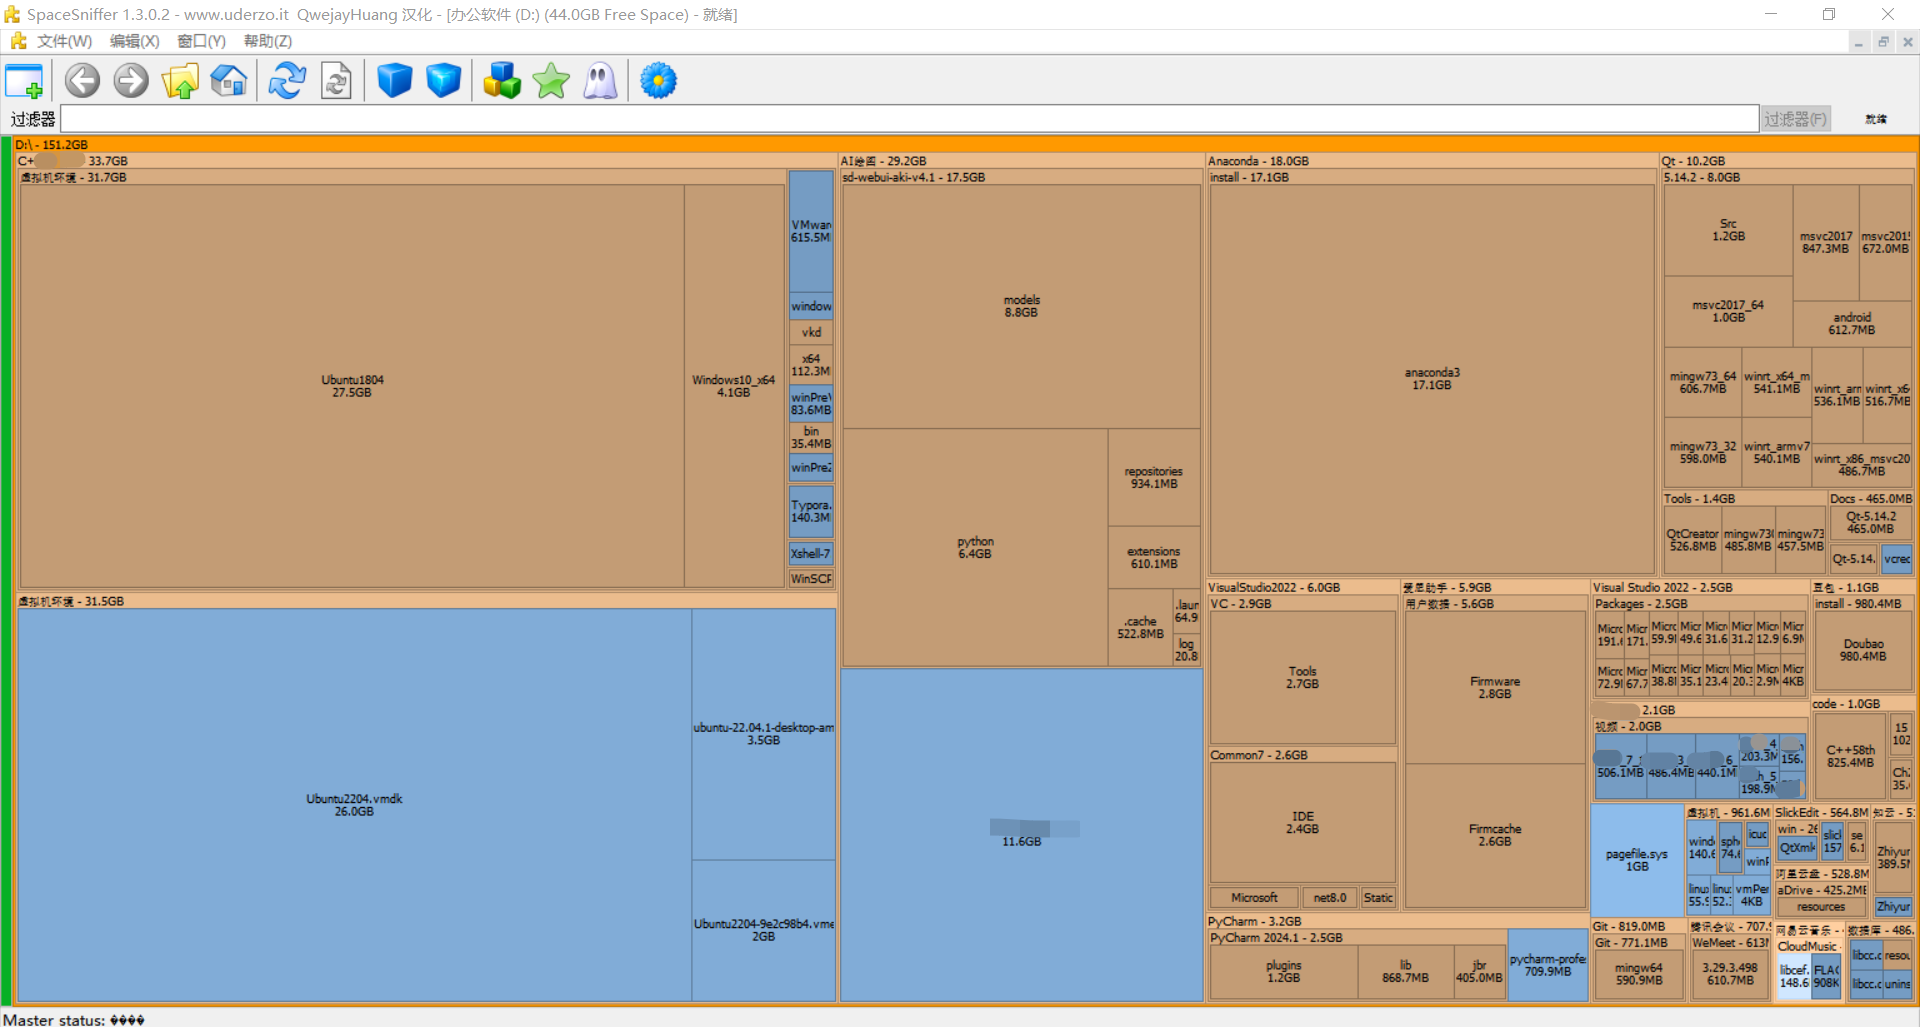Select the Doubao 980.4MB block
Screen dimensions: 1920x1027
[x=1863, y=650]
